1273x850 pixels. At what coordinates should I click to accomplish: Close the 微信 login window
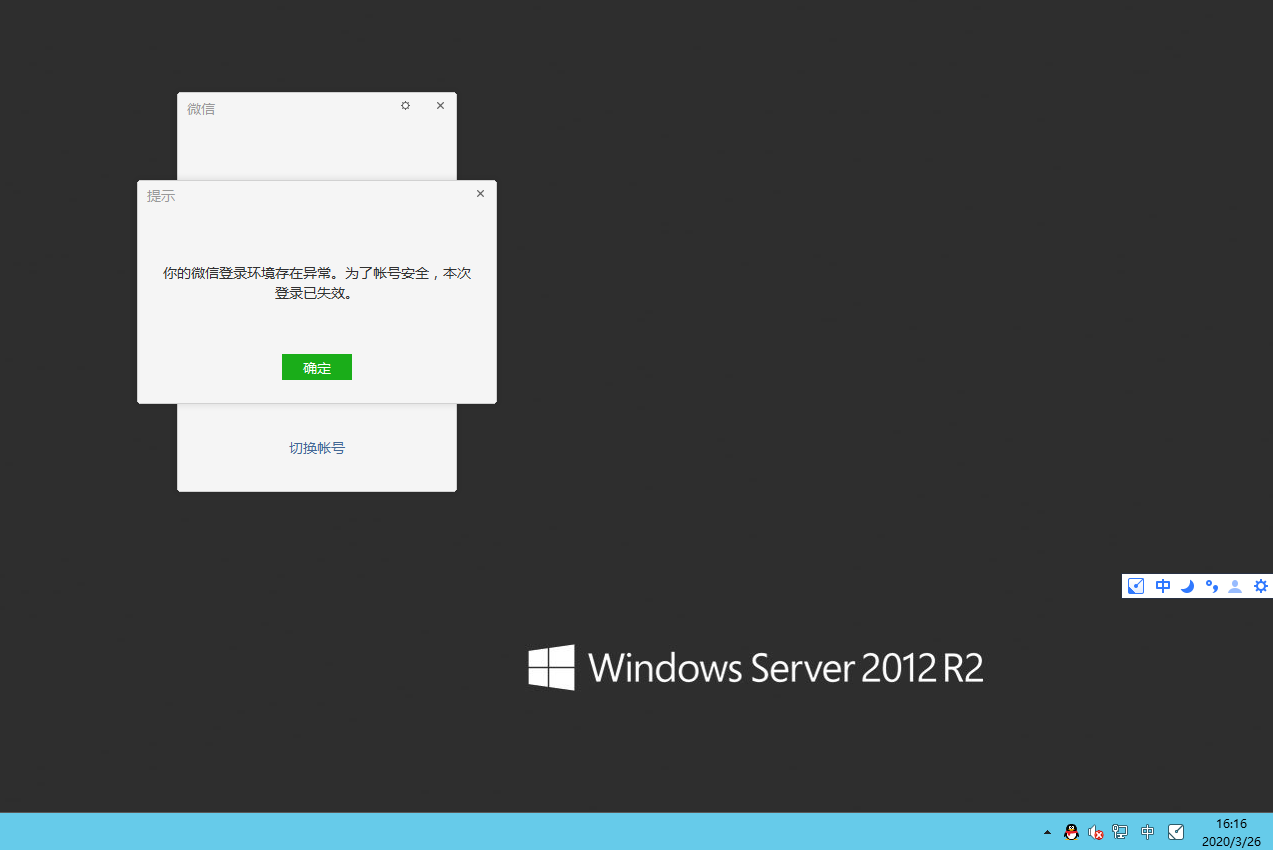tap(440, 105)
